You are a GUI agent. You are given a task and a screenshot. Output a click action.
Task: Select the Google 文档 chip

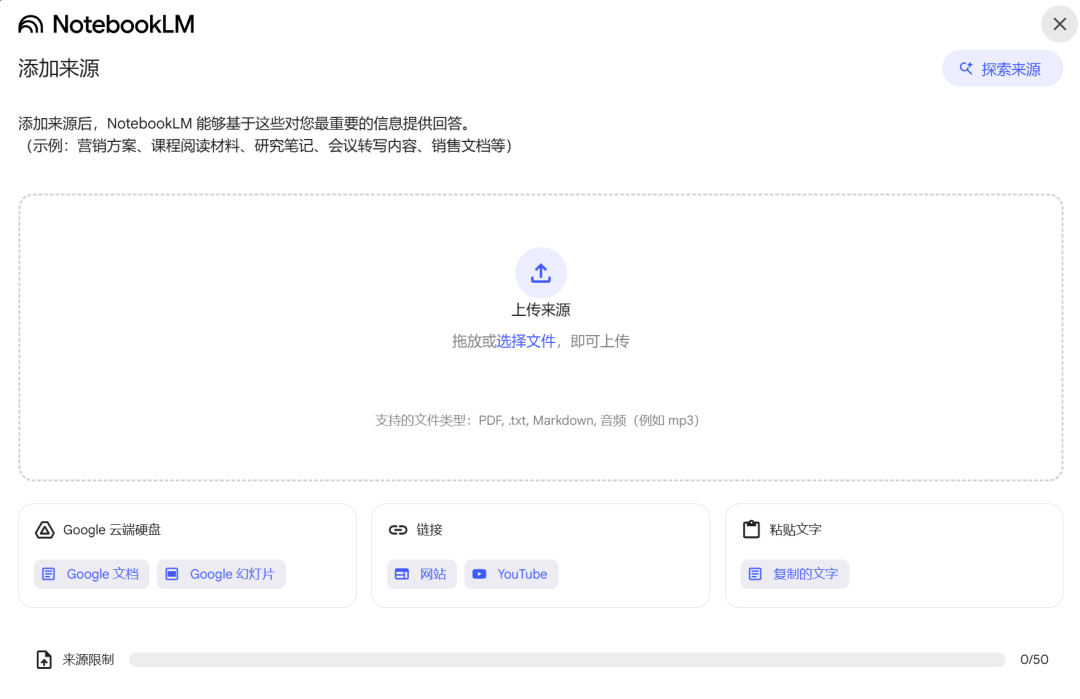tap(92, 574)
